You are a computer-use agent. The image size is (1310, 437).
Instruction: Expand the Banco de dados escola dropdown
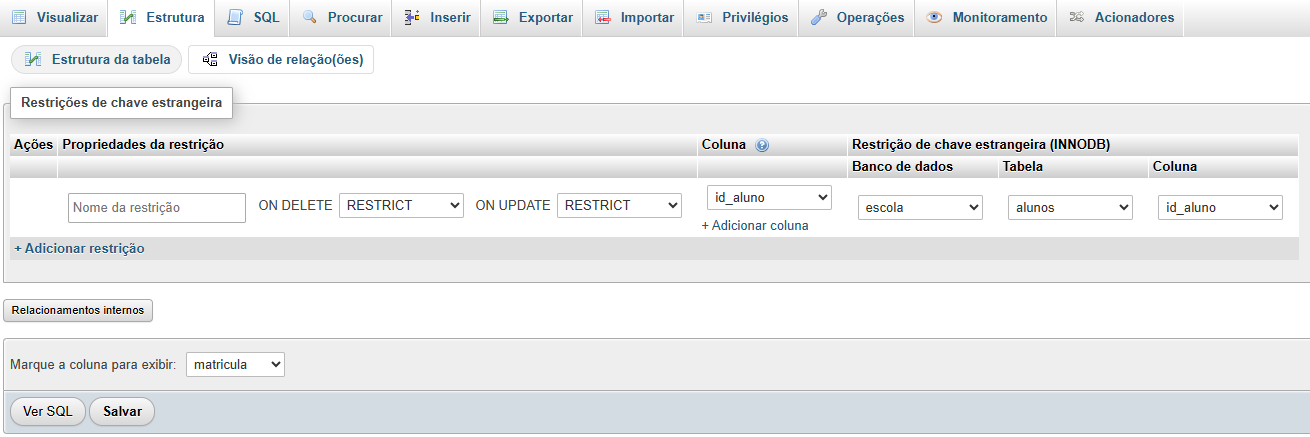(x=920, y=208)
